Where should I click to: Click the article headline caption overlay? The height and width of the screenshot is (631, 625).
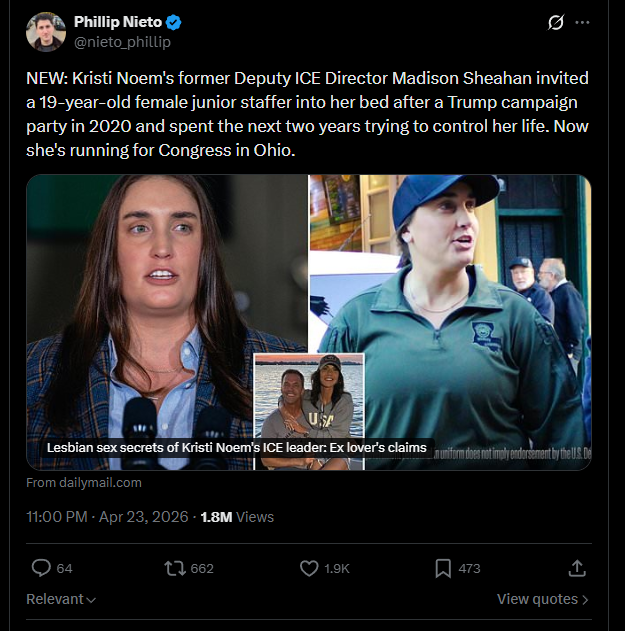[x=237, y=447]
